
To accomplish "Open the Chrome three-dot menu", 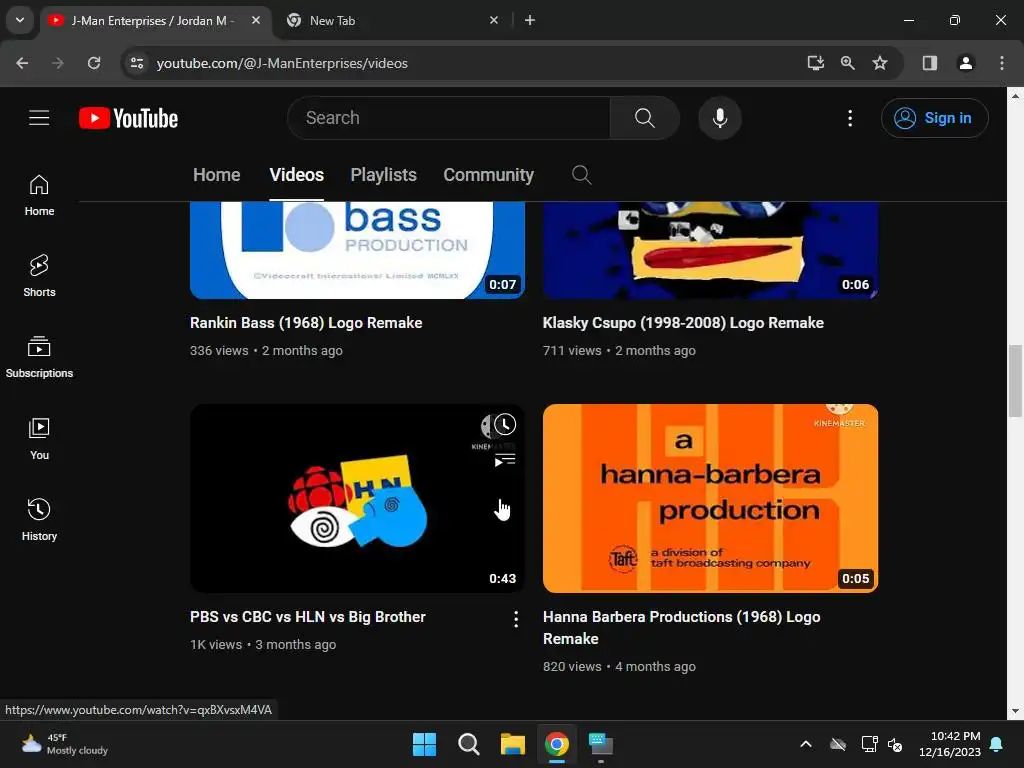I will point(1002,63).
